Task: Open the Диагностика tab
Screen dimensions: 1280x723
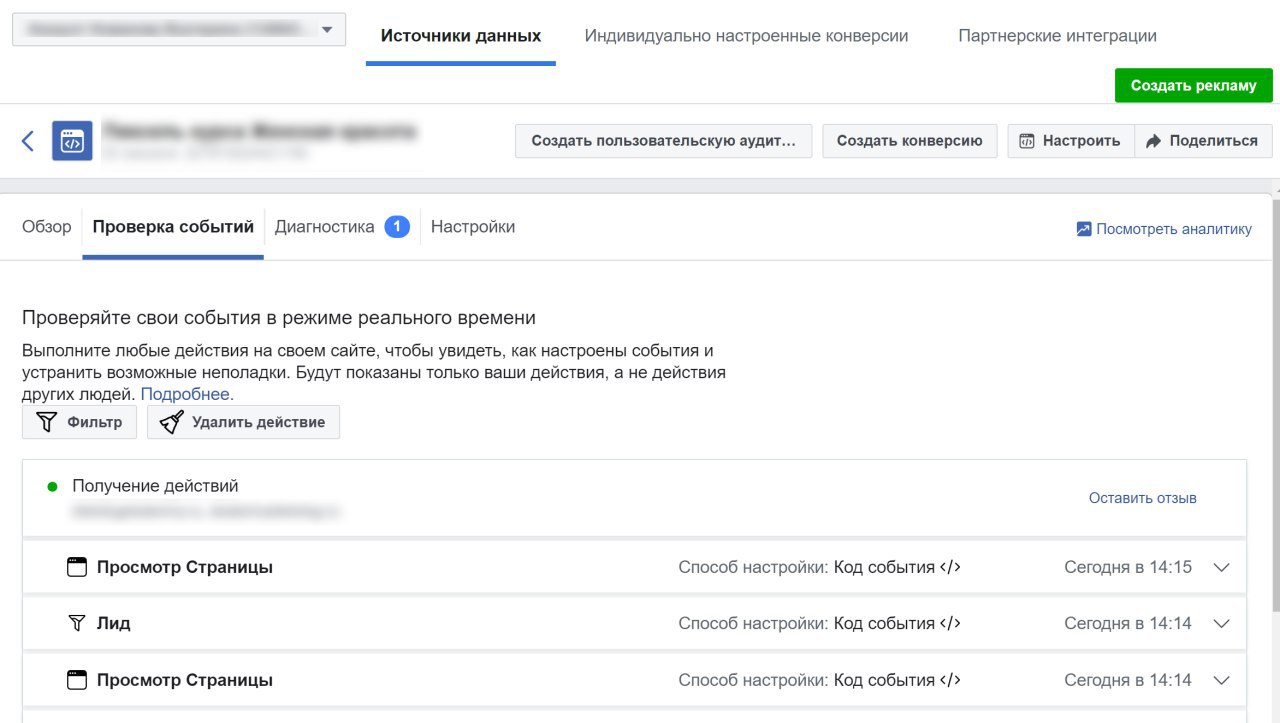Action: tap(324, 227)
